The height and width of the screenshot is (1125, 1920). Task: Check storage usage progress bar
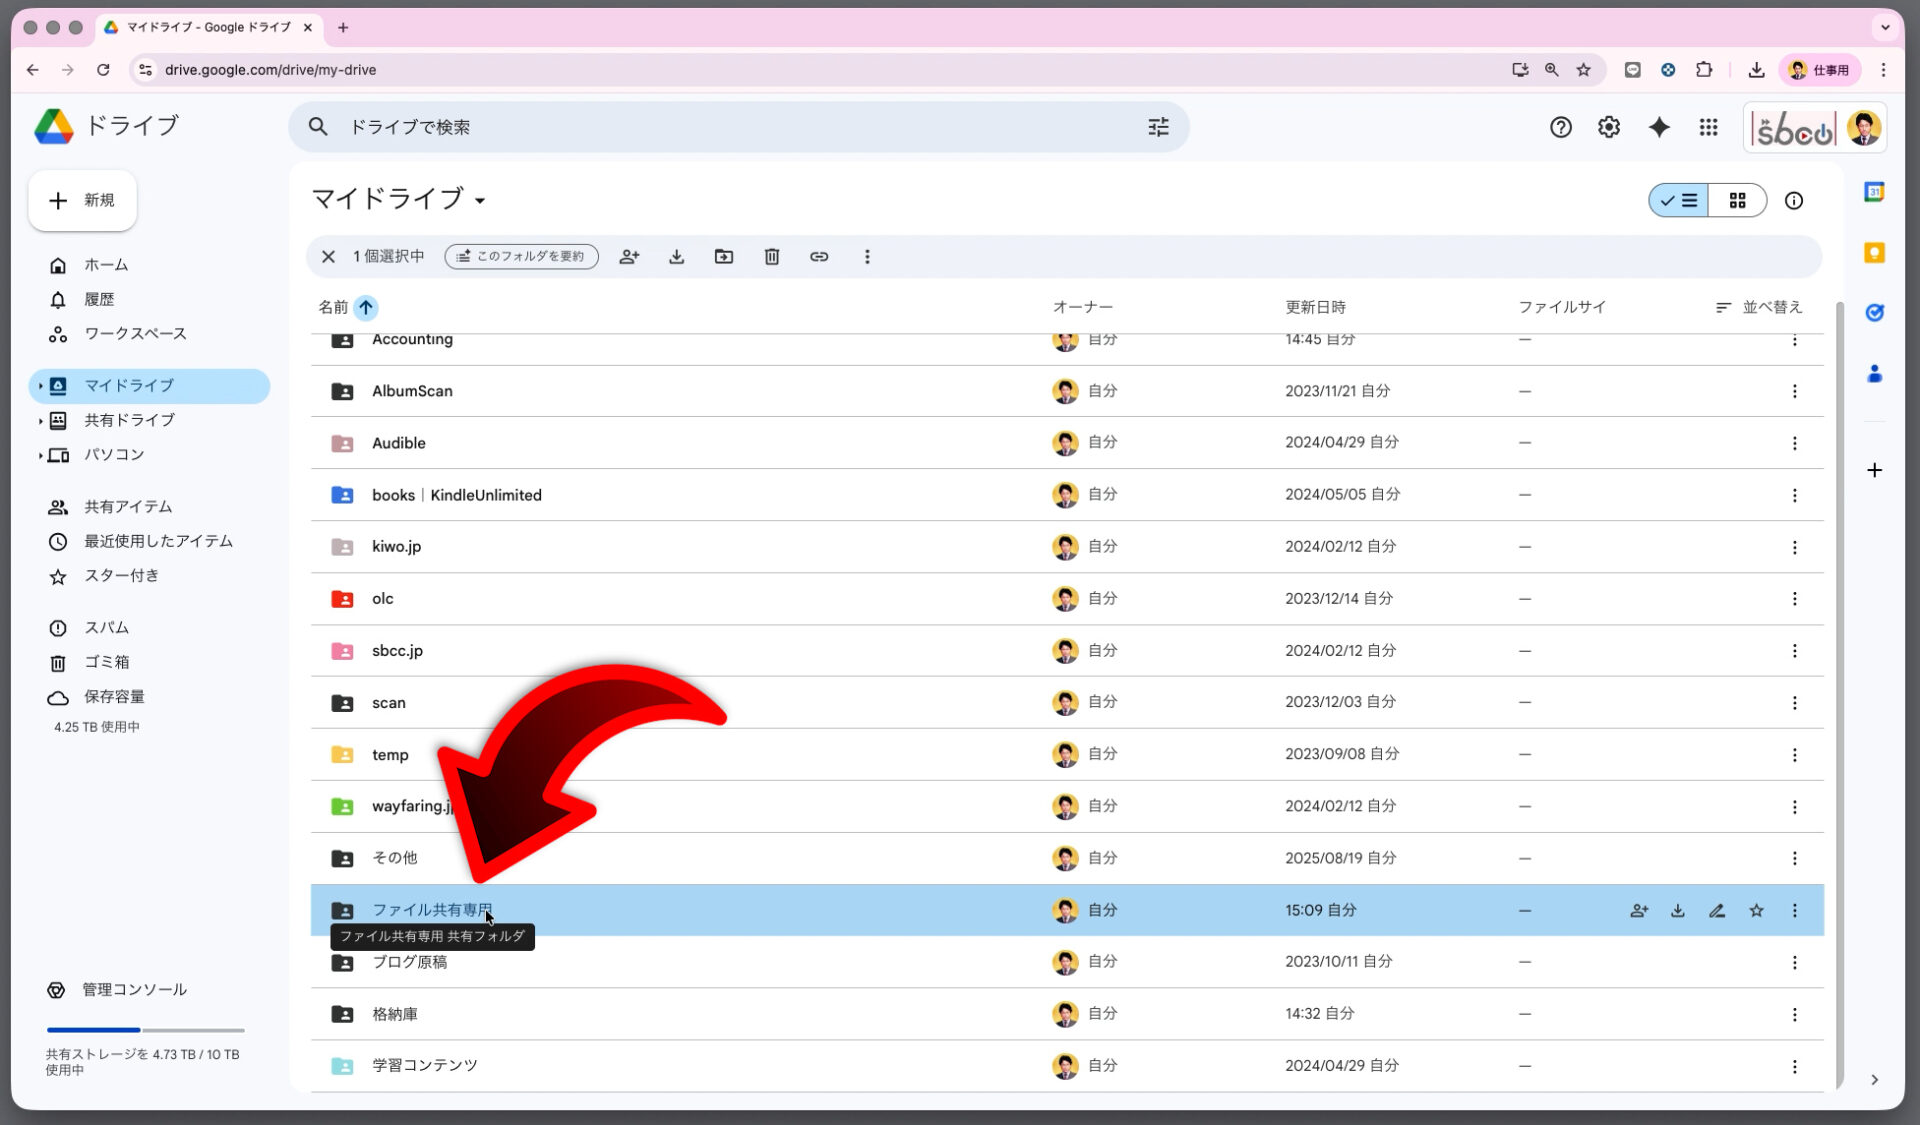144,1030
